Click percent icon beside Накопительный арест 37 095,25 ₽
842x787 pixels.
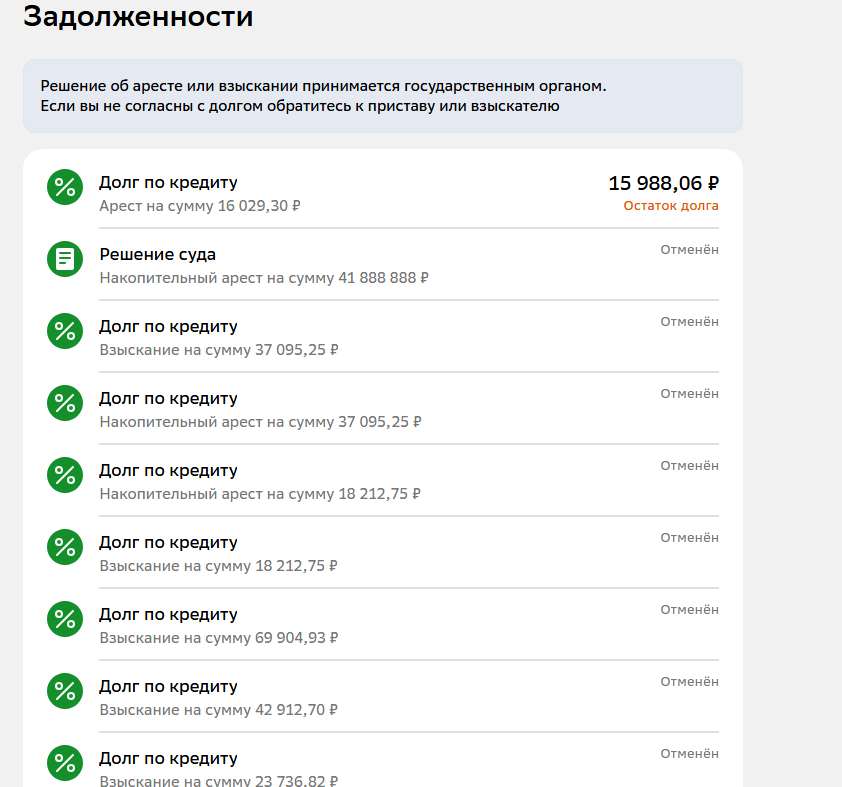tap(65, 403)
